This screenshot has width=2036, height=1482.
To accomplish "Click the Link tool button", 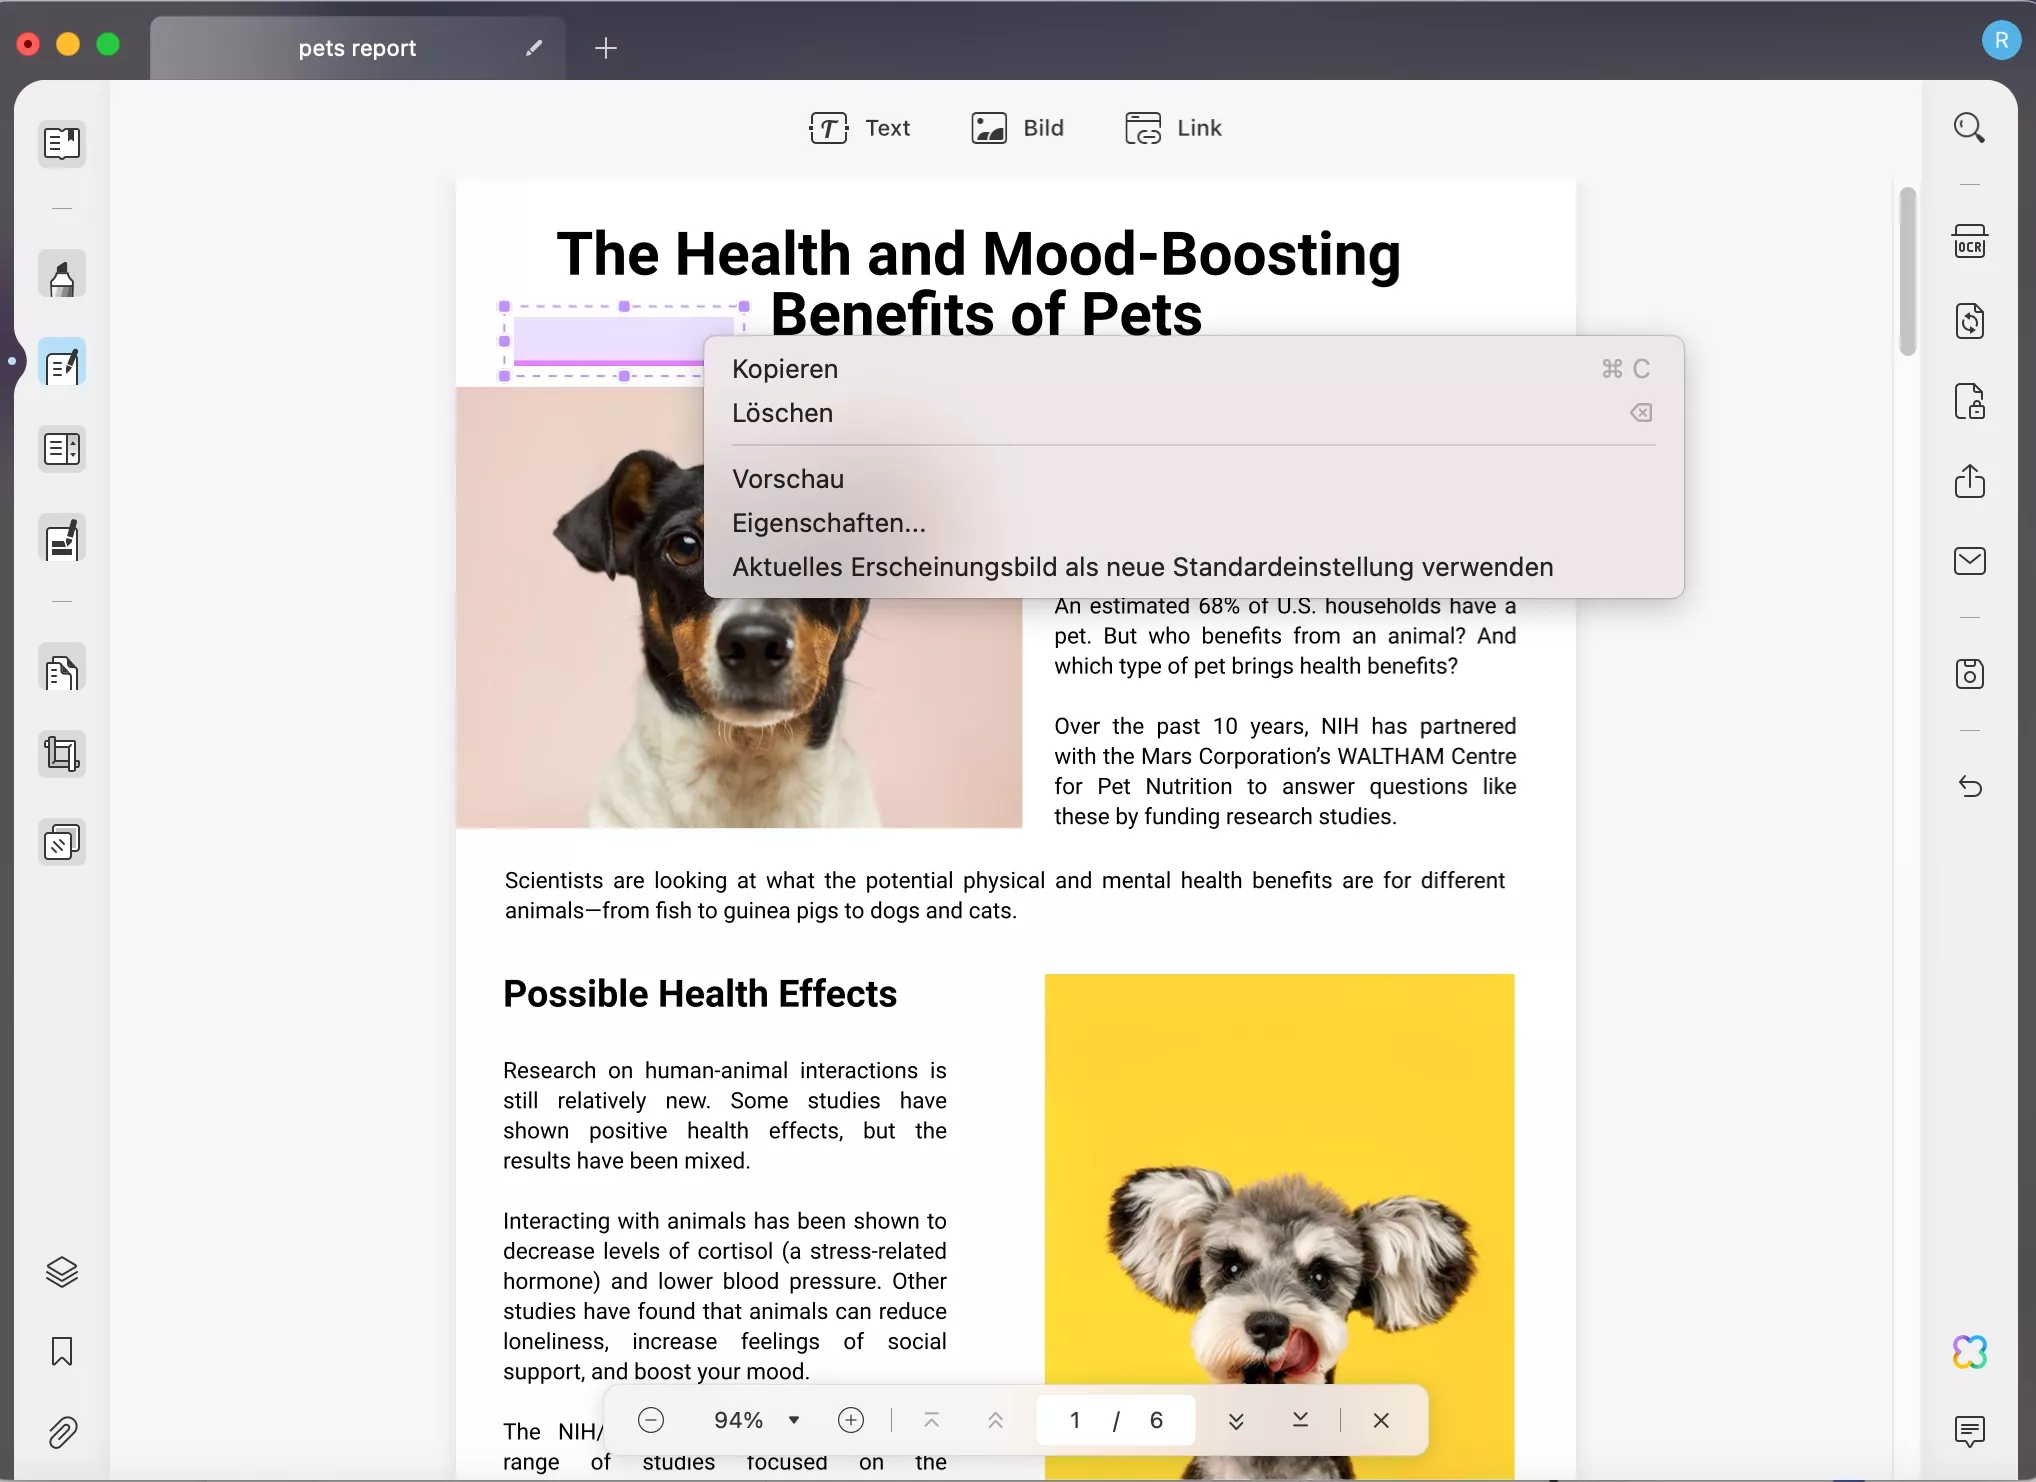I will [x=1174, y=128].
